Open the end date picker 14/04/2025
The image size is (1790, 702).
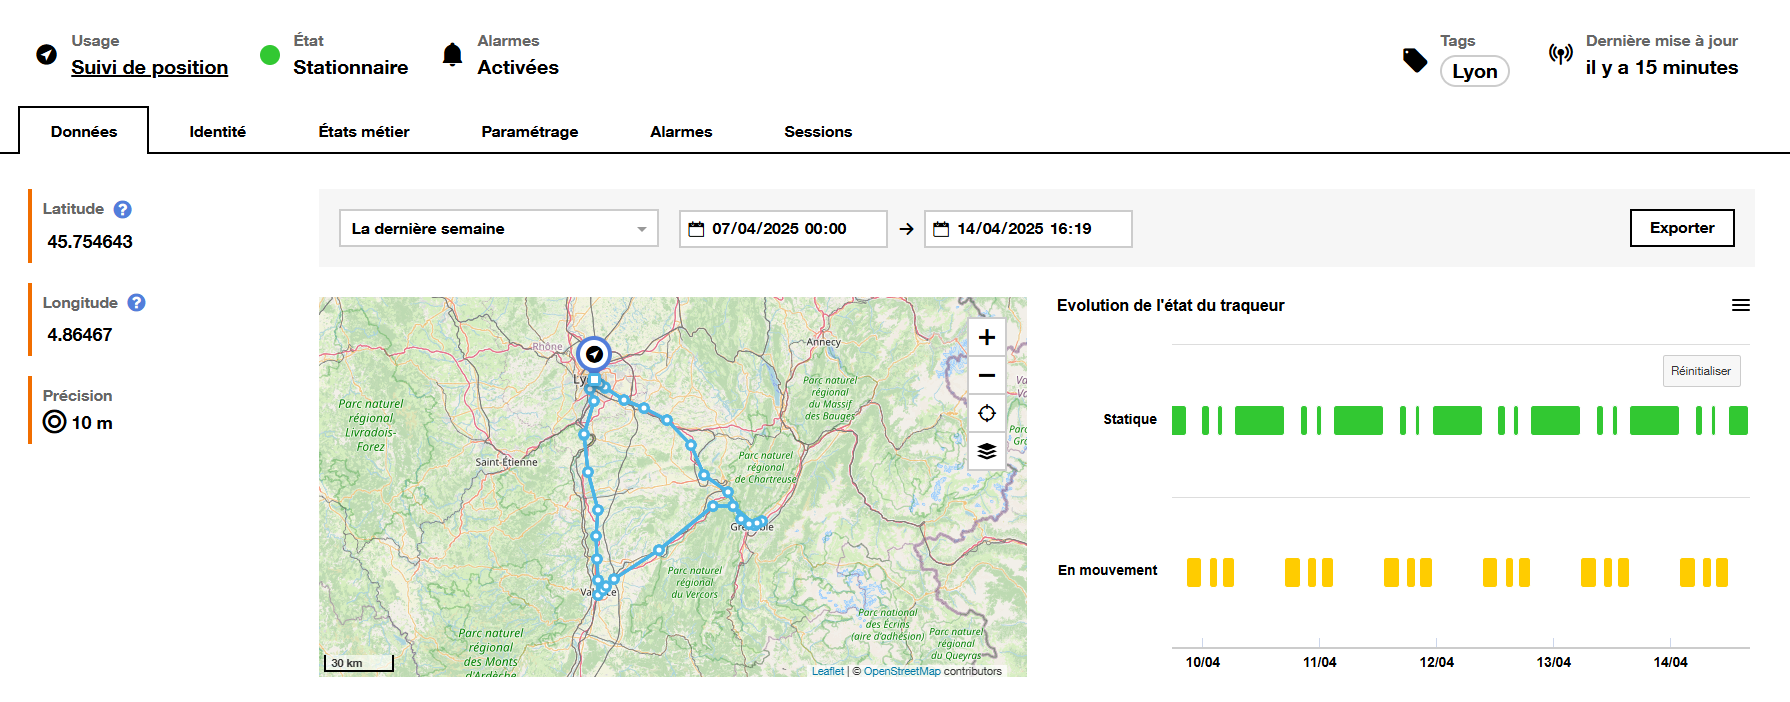click(1027, 229)
